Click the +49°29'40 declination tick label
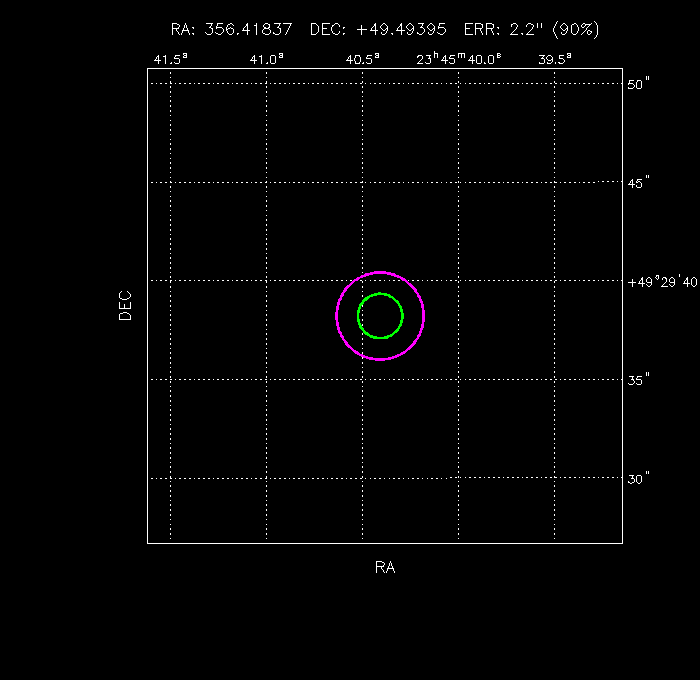This screenshot has width=700, height=680. pos(662,282)
